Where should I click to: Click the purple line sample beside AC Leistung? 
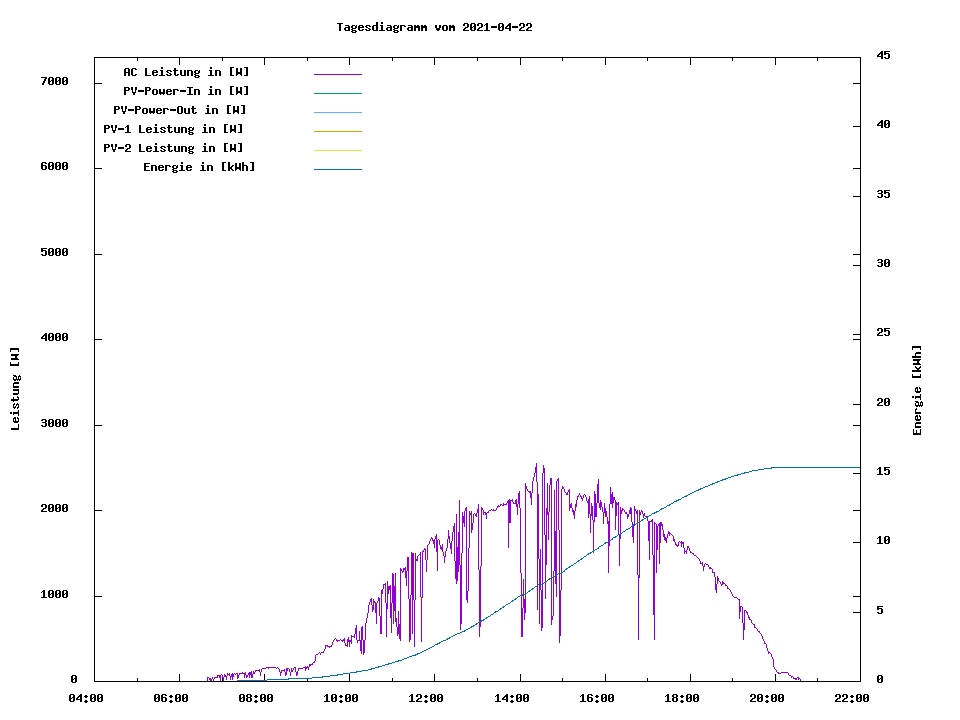point(337,74)
